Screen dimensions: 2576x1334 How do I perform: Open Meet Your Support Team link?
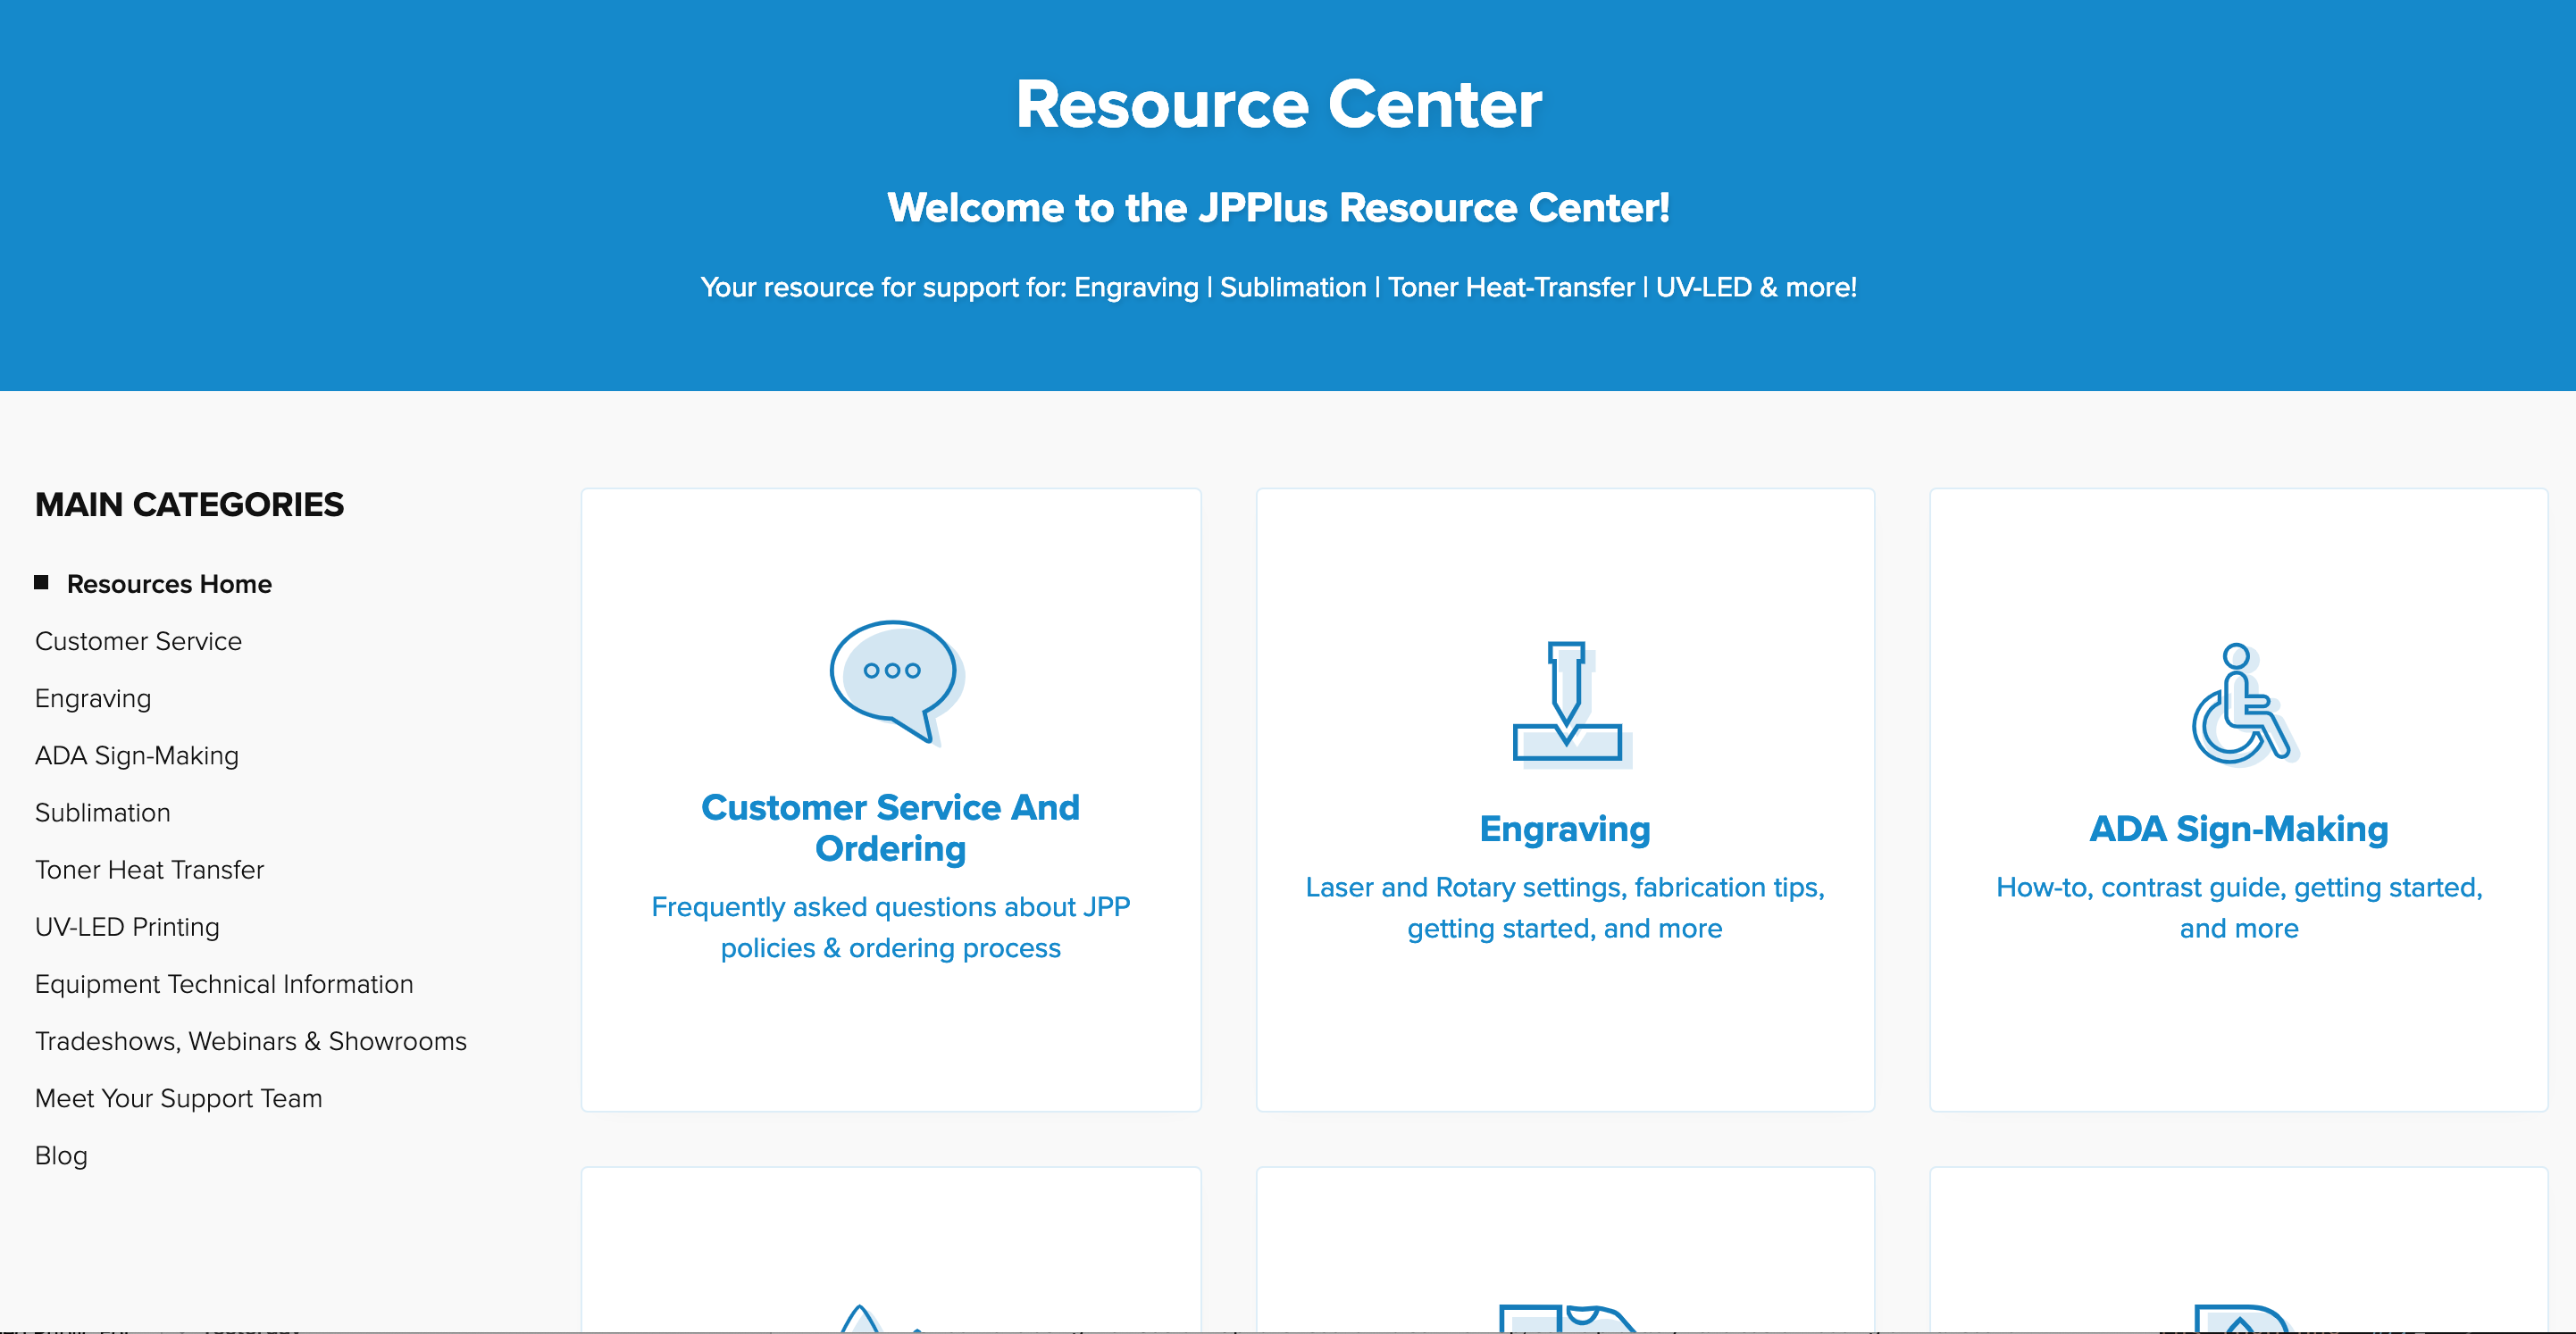178,1097
